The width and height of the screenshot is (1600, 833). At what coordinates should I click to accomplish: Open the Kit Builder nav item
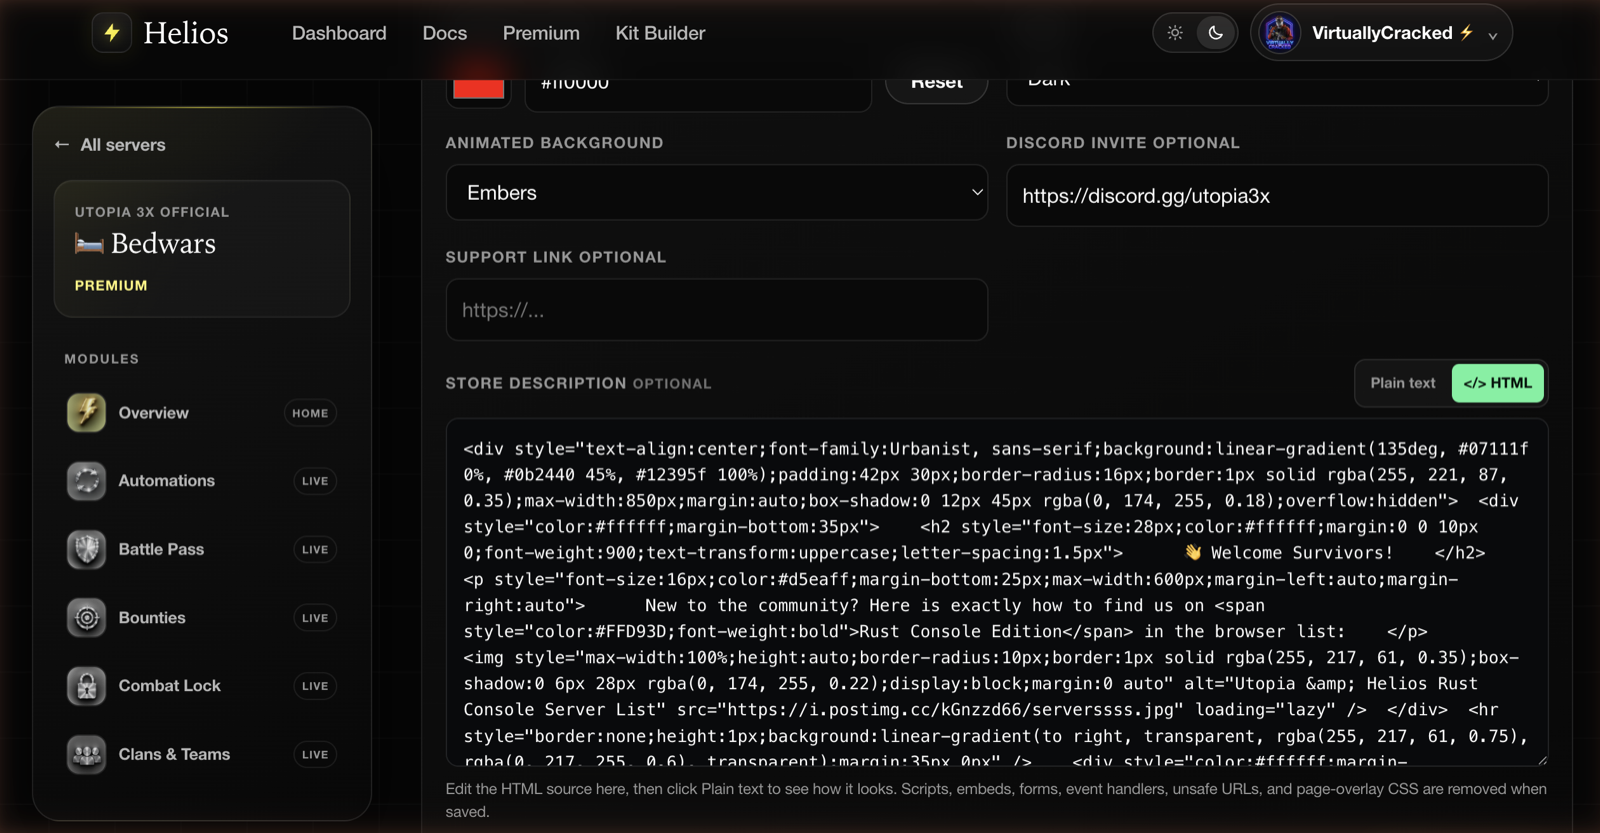click(x=660, y=33)
